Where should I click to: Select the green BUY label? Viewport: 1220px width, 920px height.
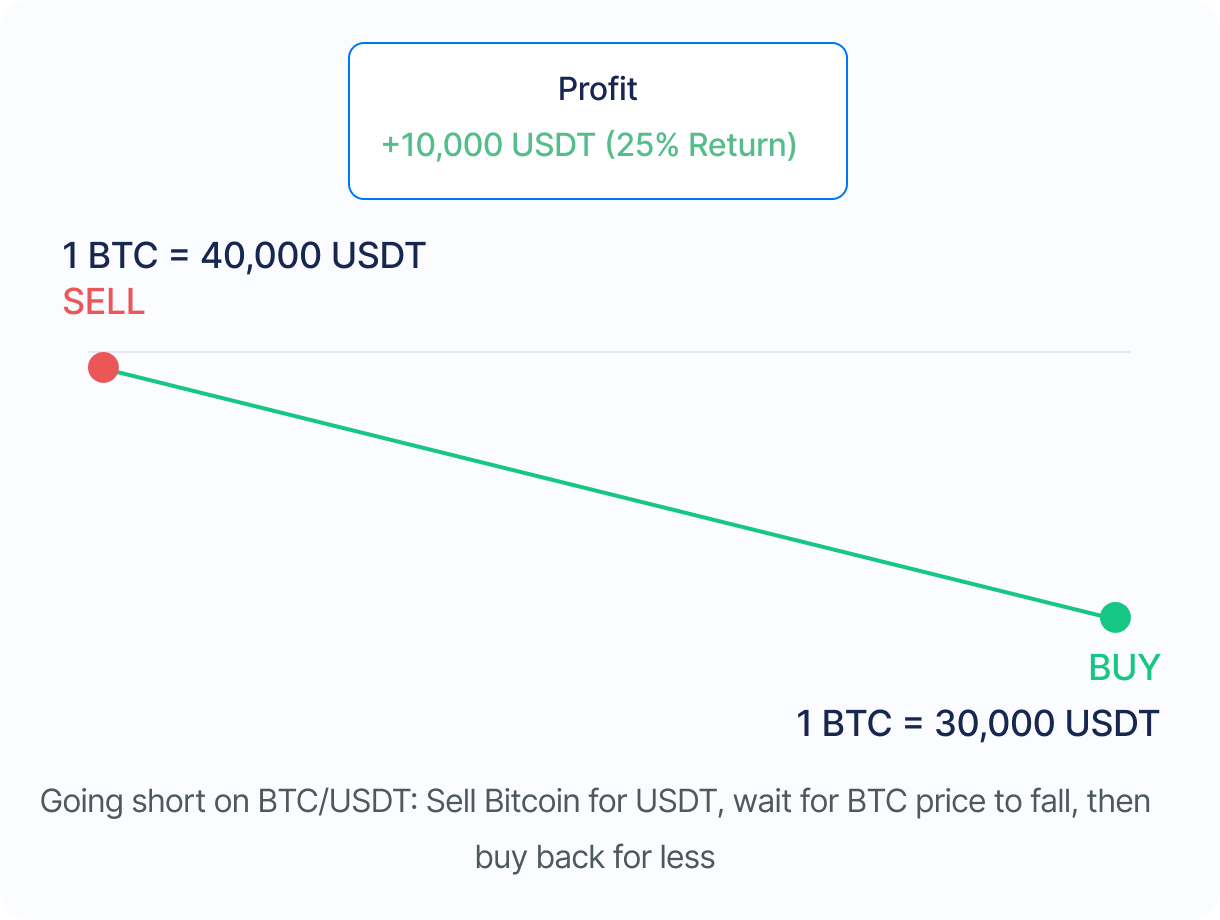click(1124, 667)
